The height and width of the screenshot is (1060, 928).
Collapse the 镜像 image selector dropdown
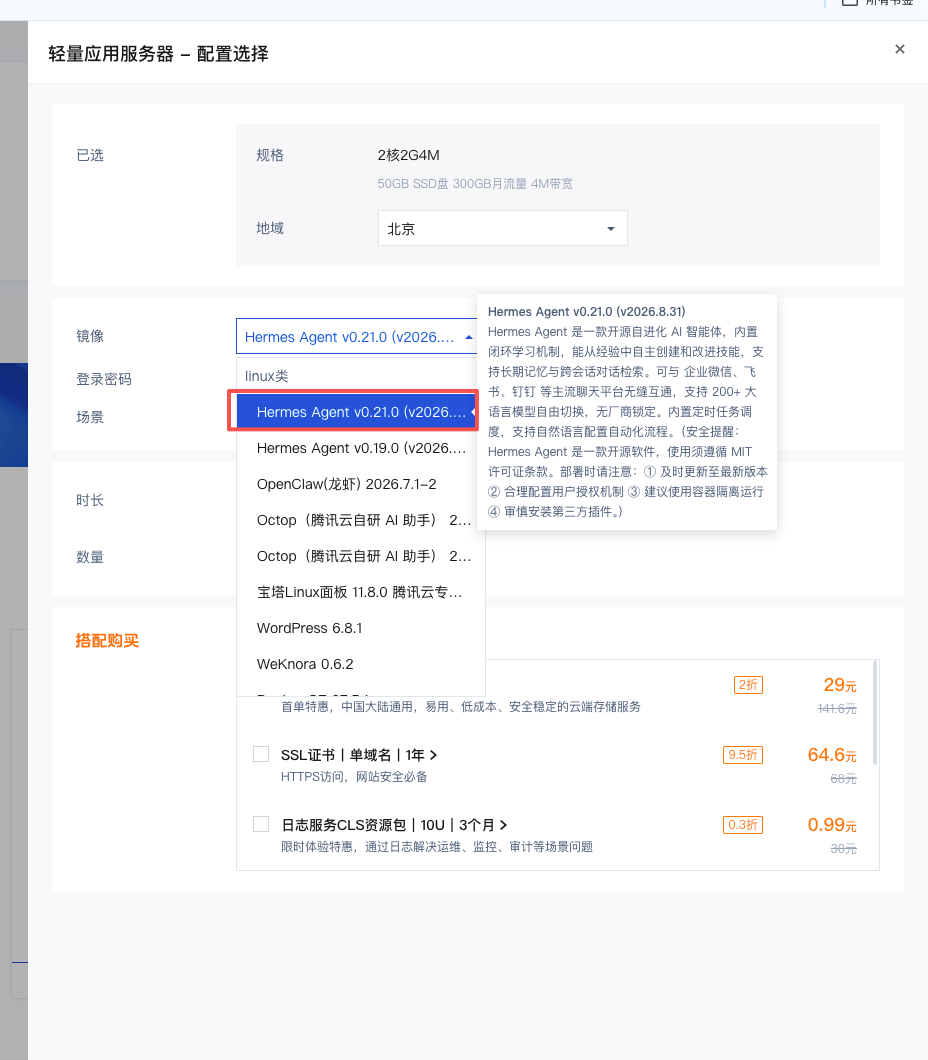(358, 337)
